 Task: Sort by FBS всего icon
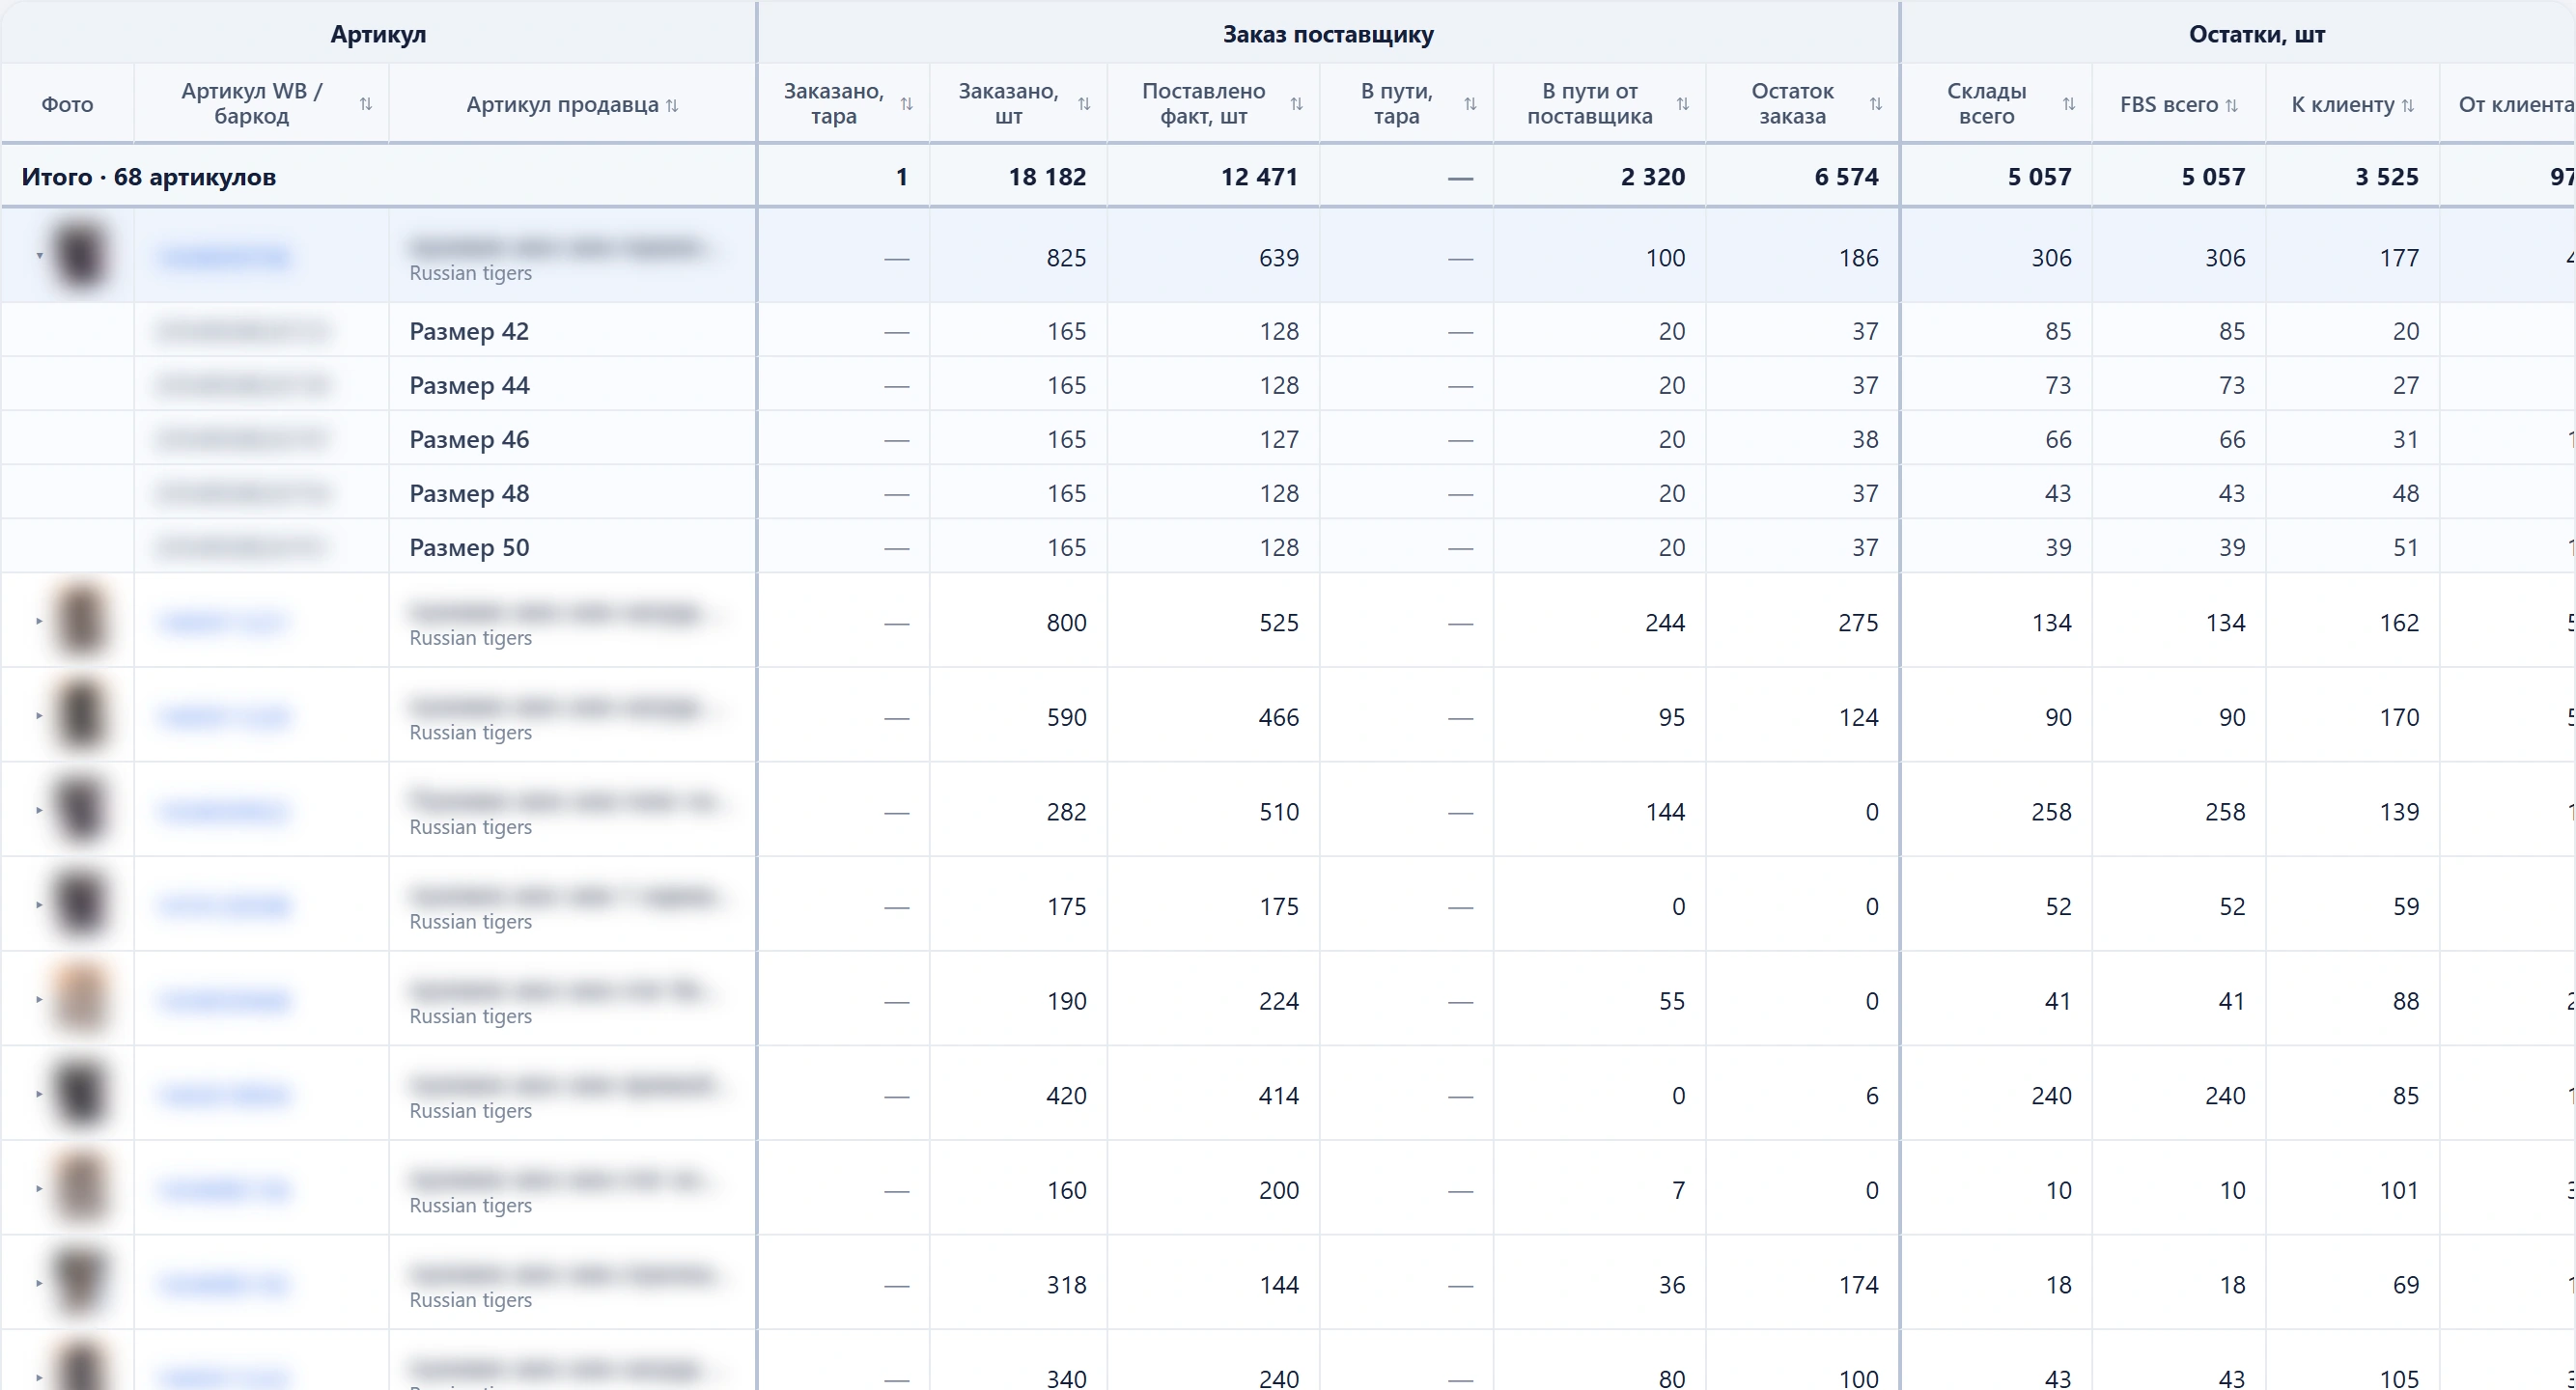pos(2232,105)
